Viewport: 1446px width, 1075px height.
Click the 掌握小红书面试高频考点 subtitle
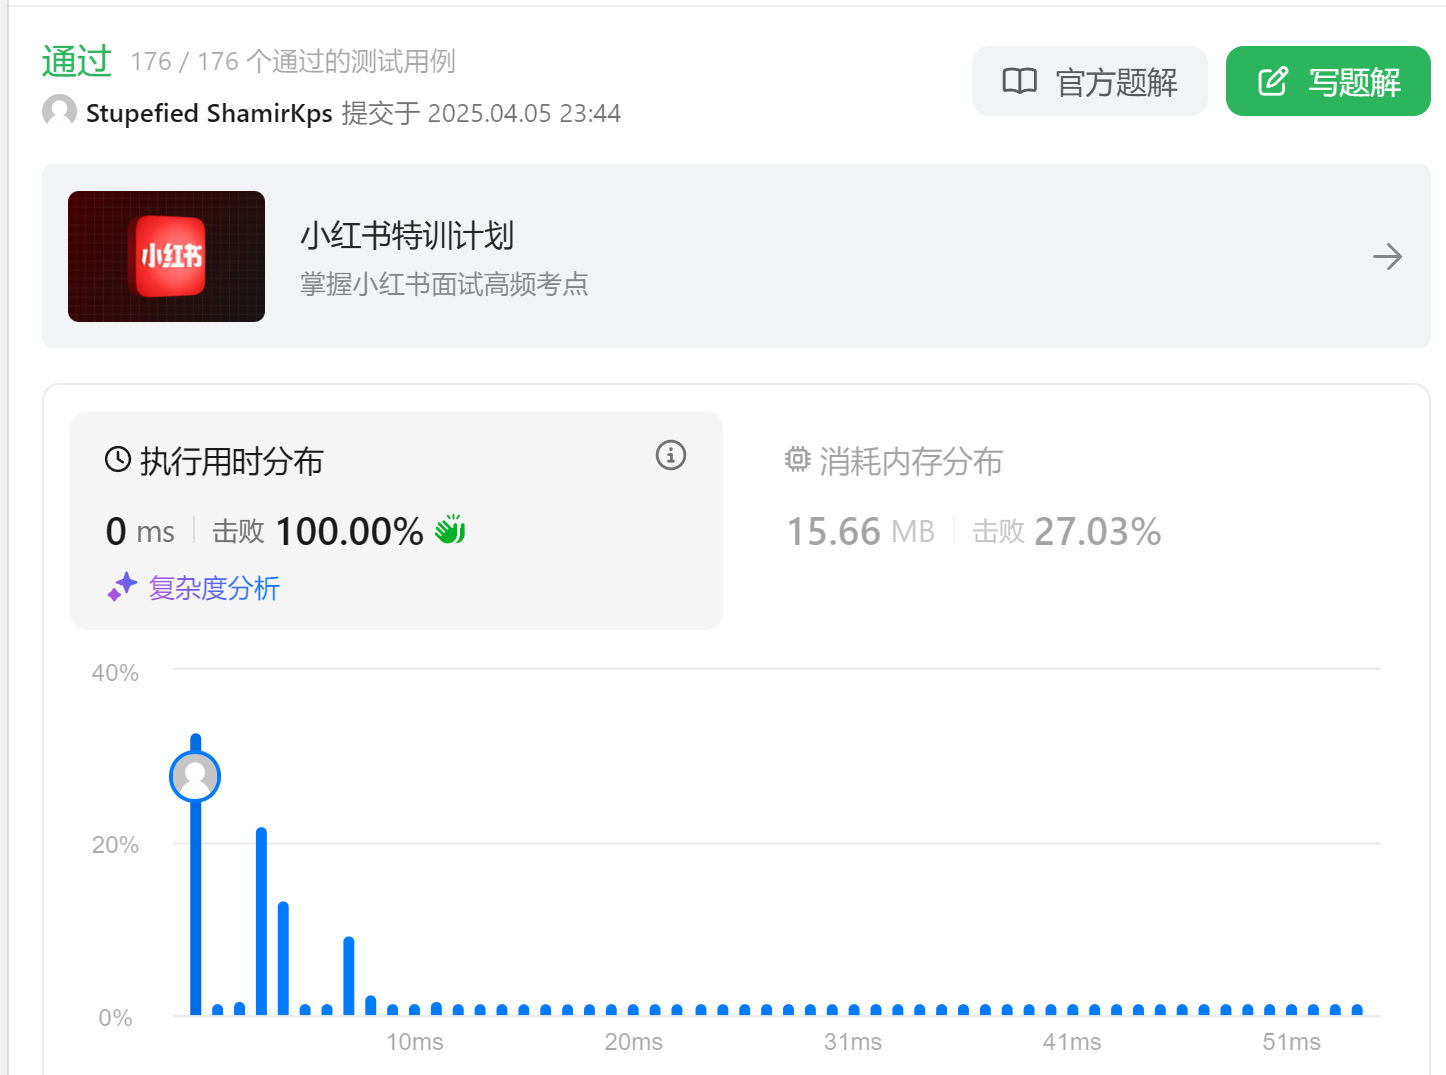click(444, 285)
